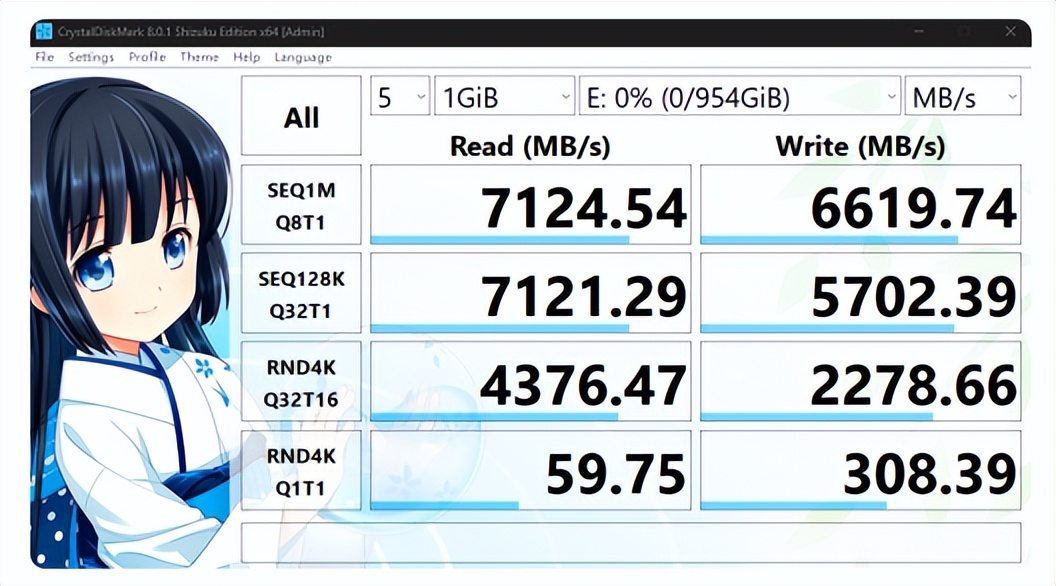Screen dimensions: 1056x586
Task: Run the RND4K Q1T1 test
Action: click(x=300, y=469)
